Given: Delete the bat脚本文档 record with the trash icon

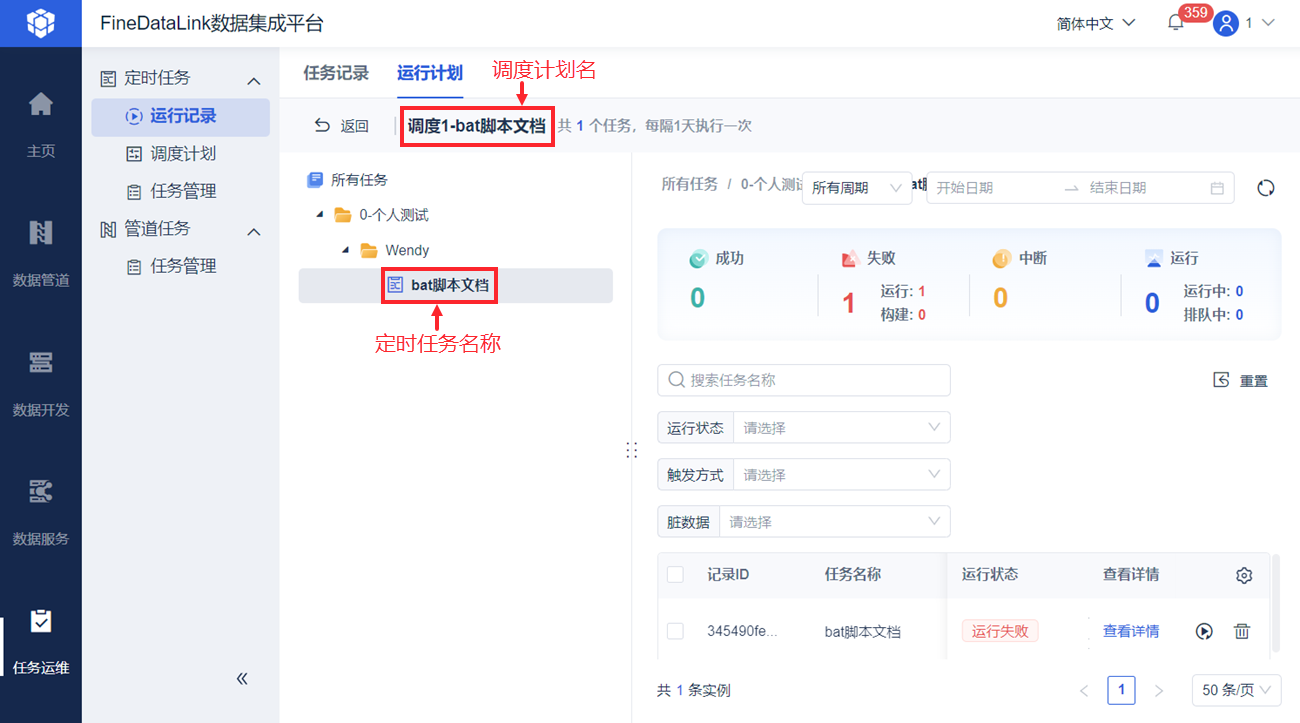Looking at the screenshot, I should pos(1242,631).
